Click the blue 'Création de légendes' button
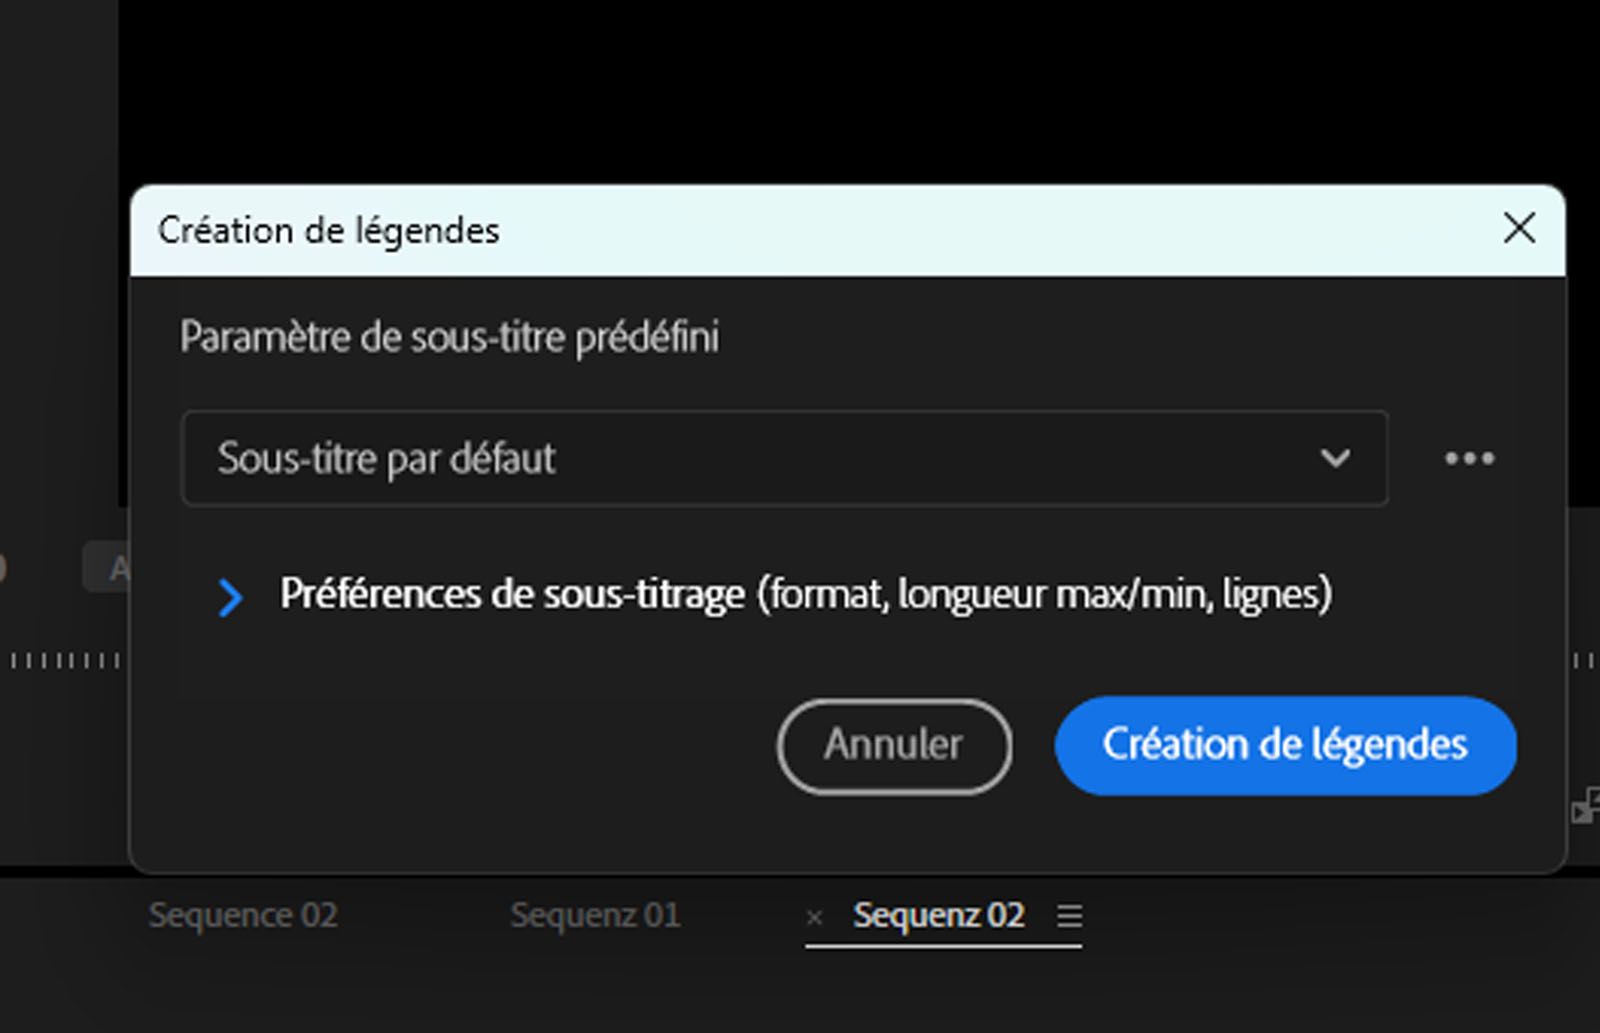1600x1033 pixels. click(x=1286, y=745)
